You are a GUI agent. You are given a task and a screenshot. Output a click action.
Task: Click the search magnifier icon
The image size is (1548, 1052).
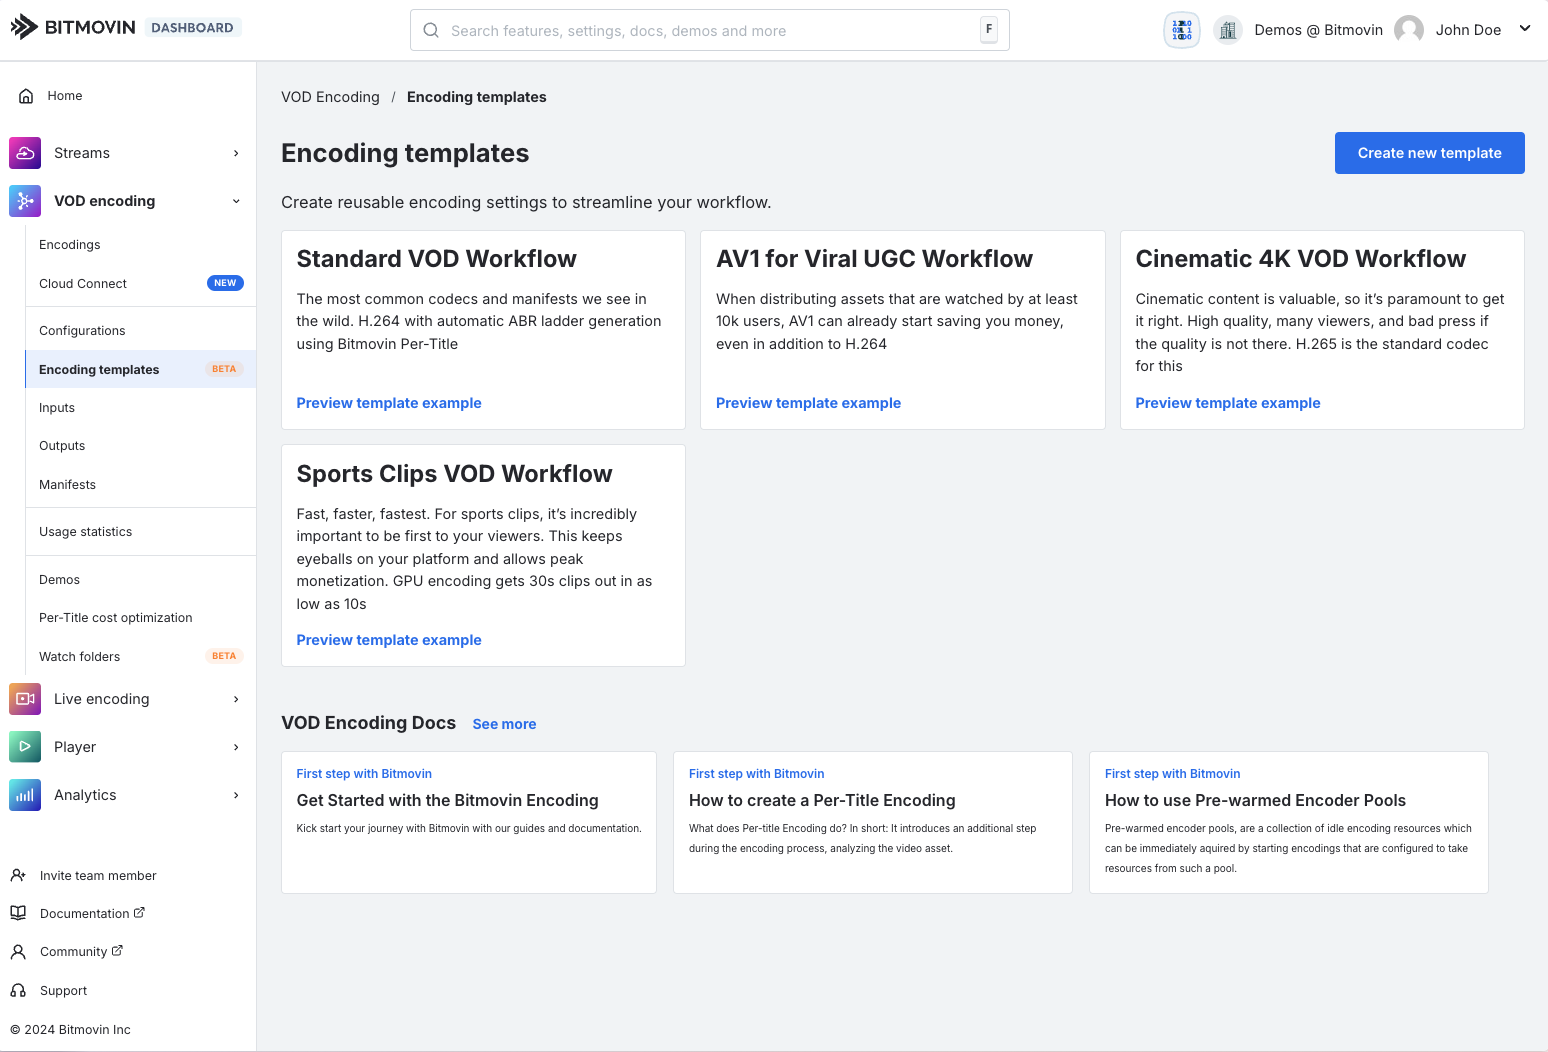click(x=431, y=30)
